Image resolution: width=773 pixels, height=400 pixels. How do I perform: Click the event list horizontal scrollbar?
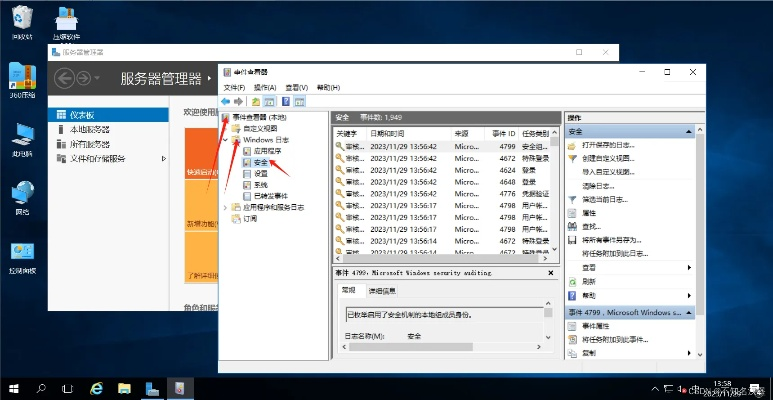[x=442, y=258]
